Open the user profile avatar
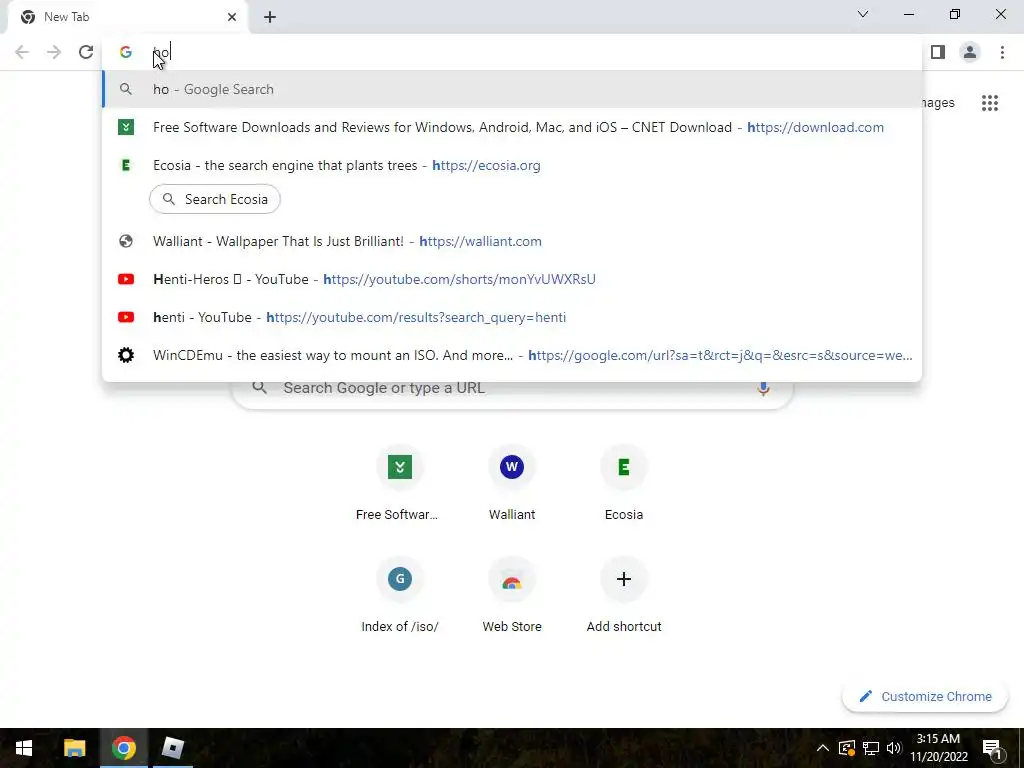This screenshot has width=1024, height=768. pyautogui.click(x=970, y=52)
